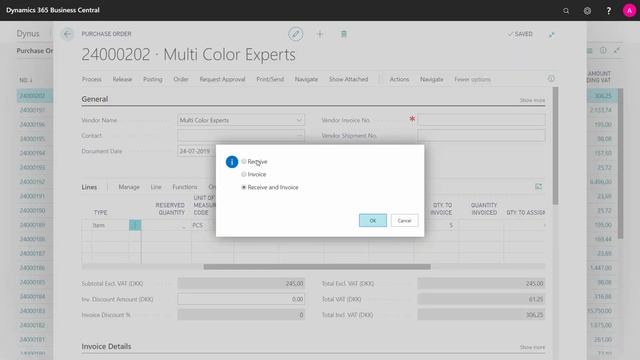Open the settings gear icon

587,11
